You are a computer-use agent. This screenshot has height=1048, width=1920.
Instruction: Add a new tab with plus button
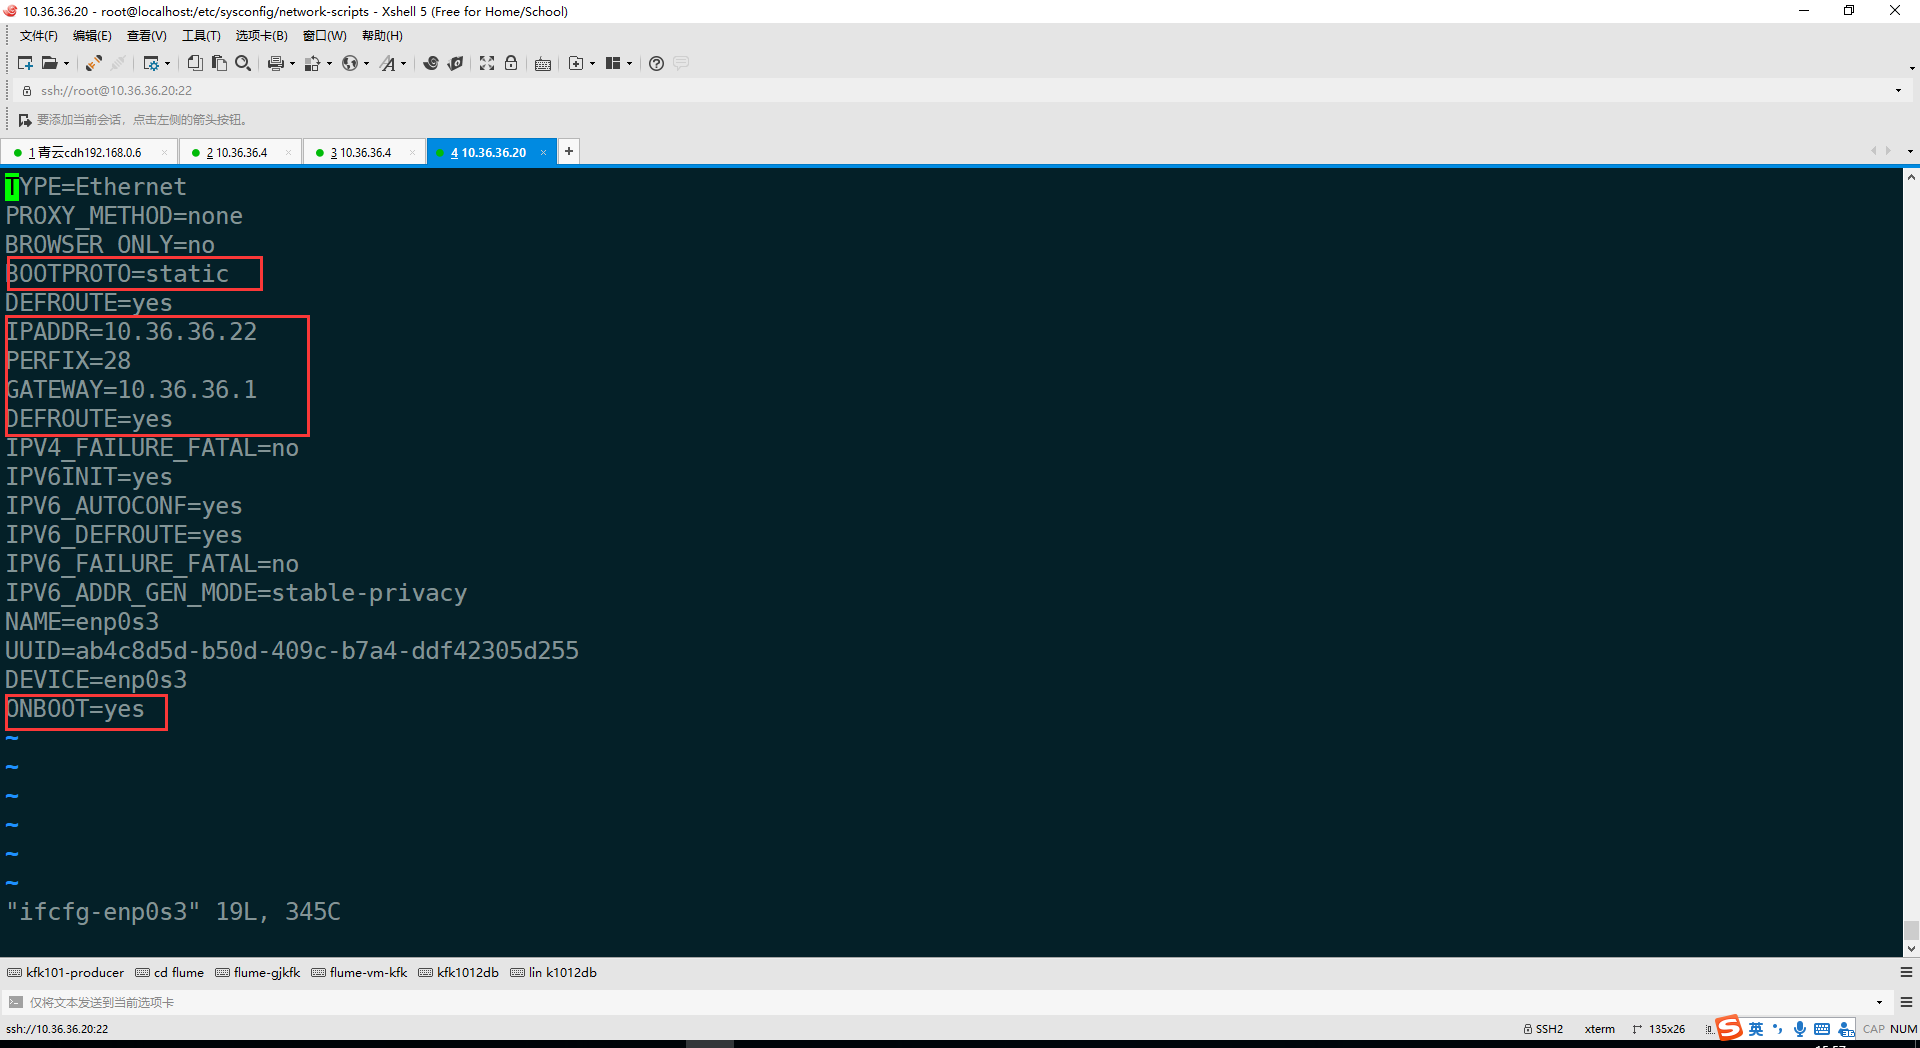point(569,151)
